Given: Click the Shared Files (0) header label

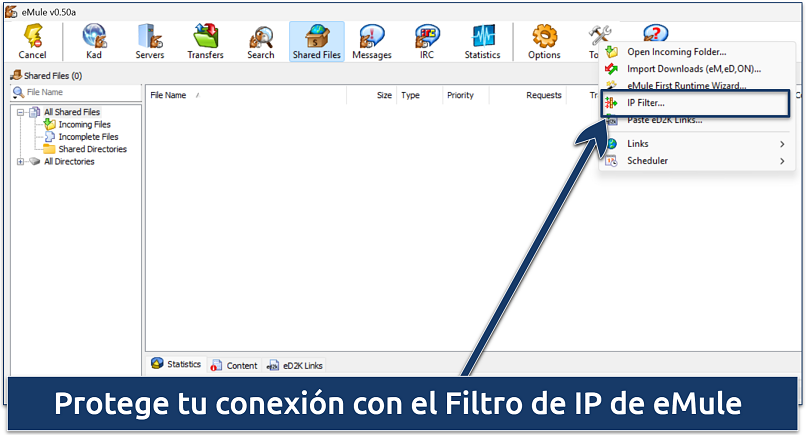Looking at the screenshot, I should click(53, 76).
